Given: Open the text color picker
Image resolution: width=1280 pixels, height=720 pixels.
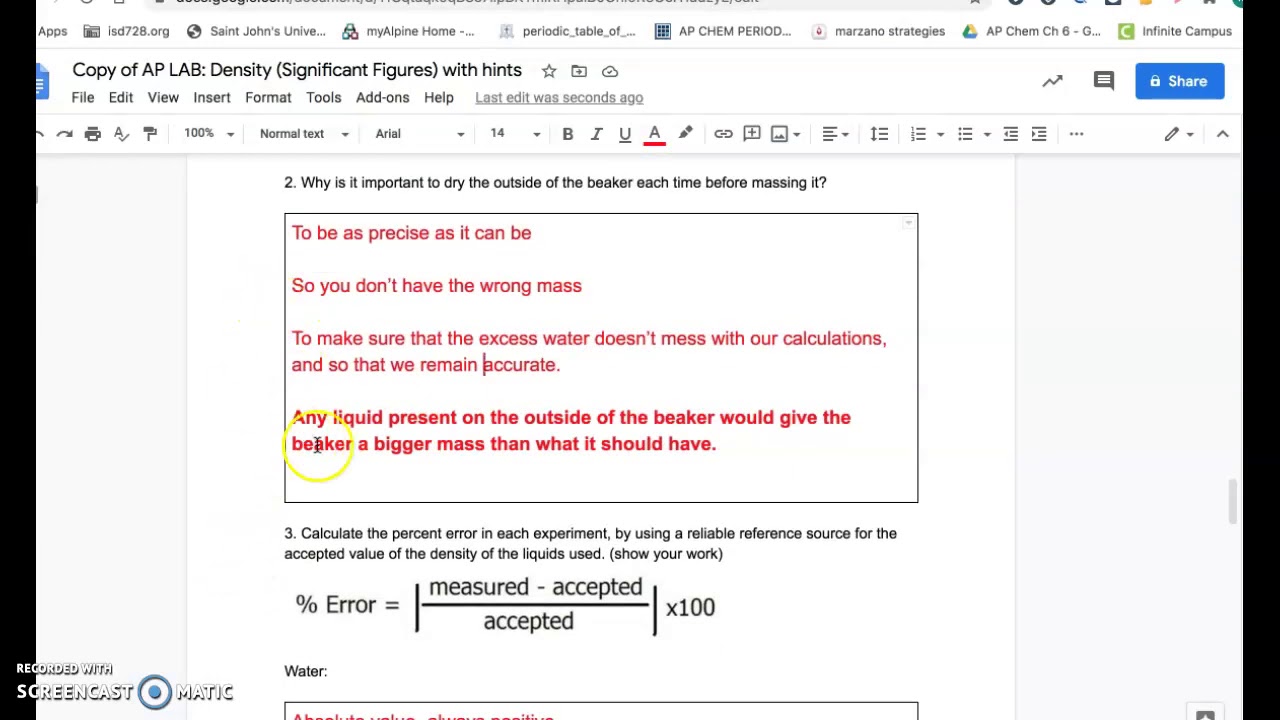Looking at the screenshot, I should [655, 134].
